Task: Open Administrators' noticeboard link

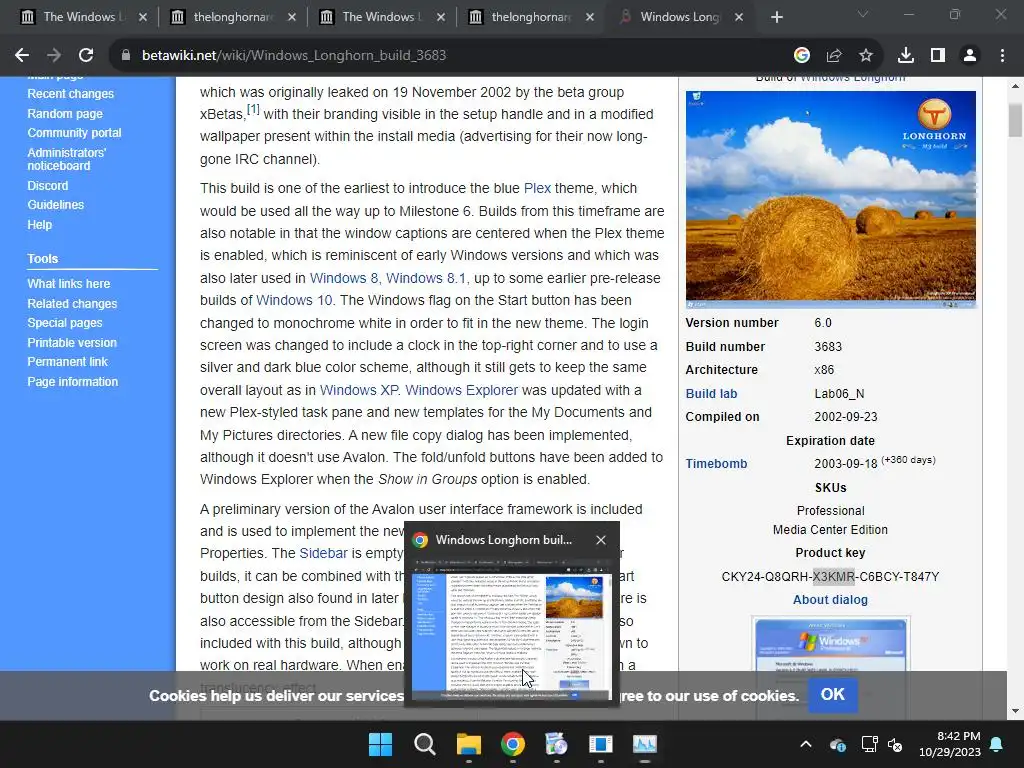Action: pyautogui.click(x=67, y=159)
